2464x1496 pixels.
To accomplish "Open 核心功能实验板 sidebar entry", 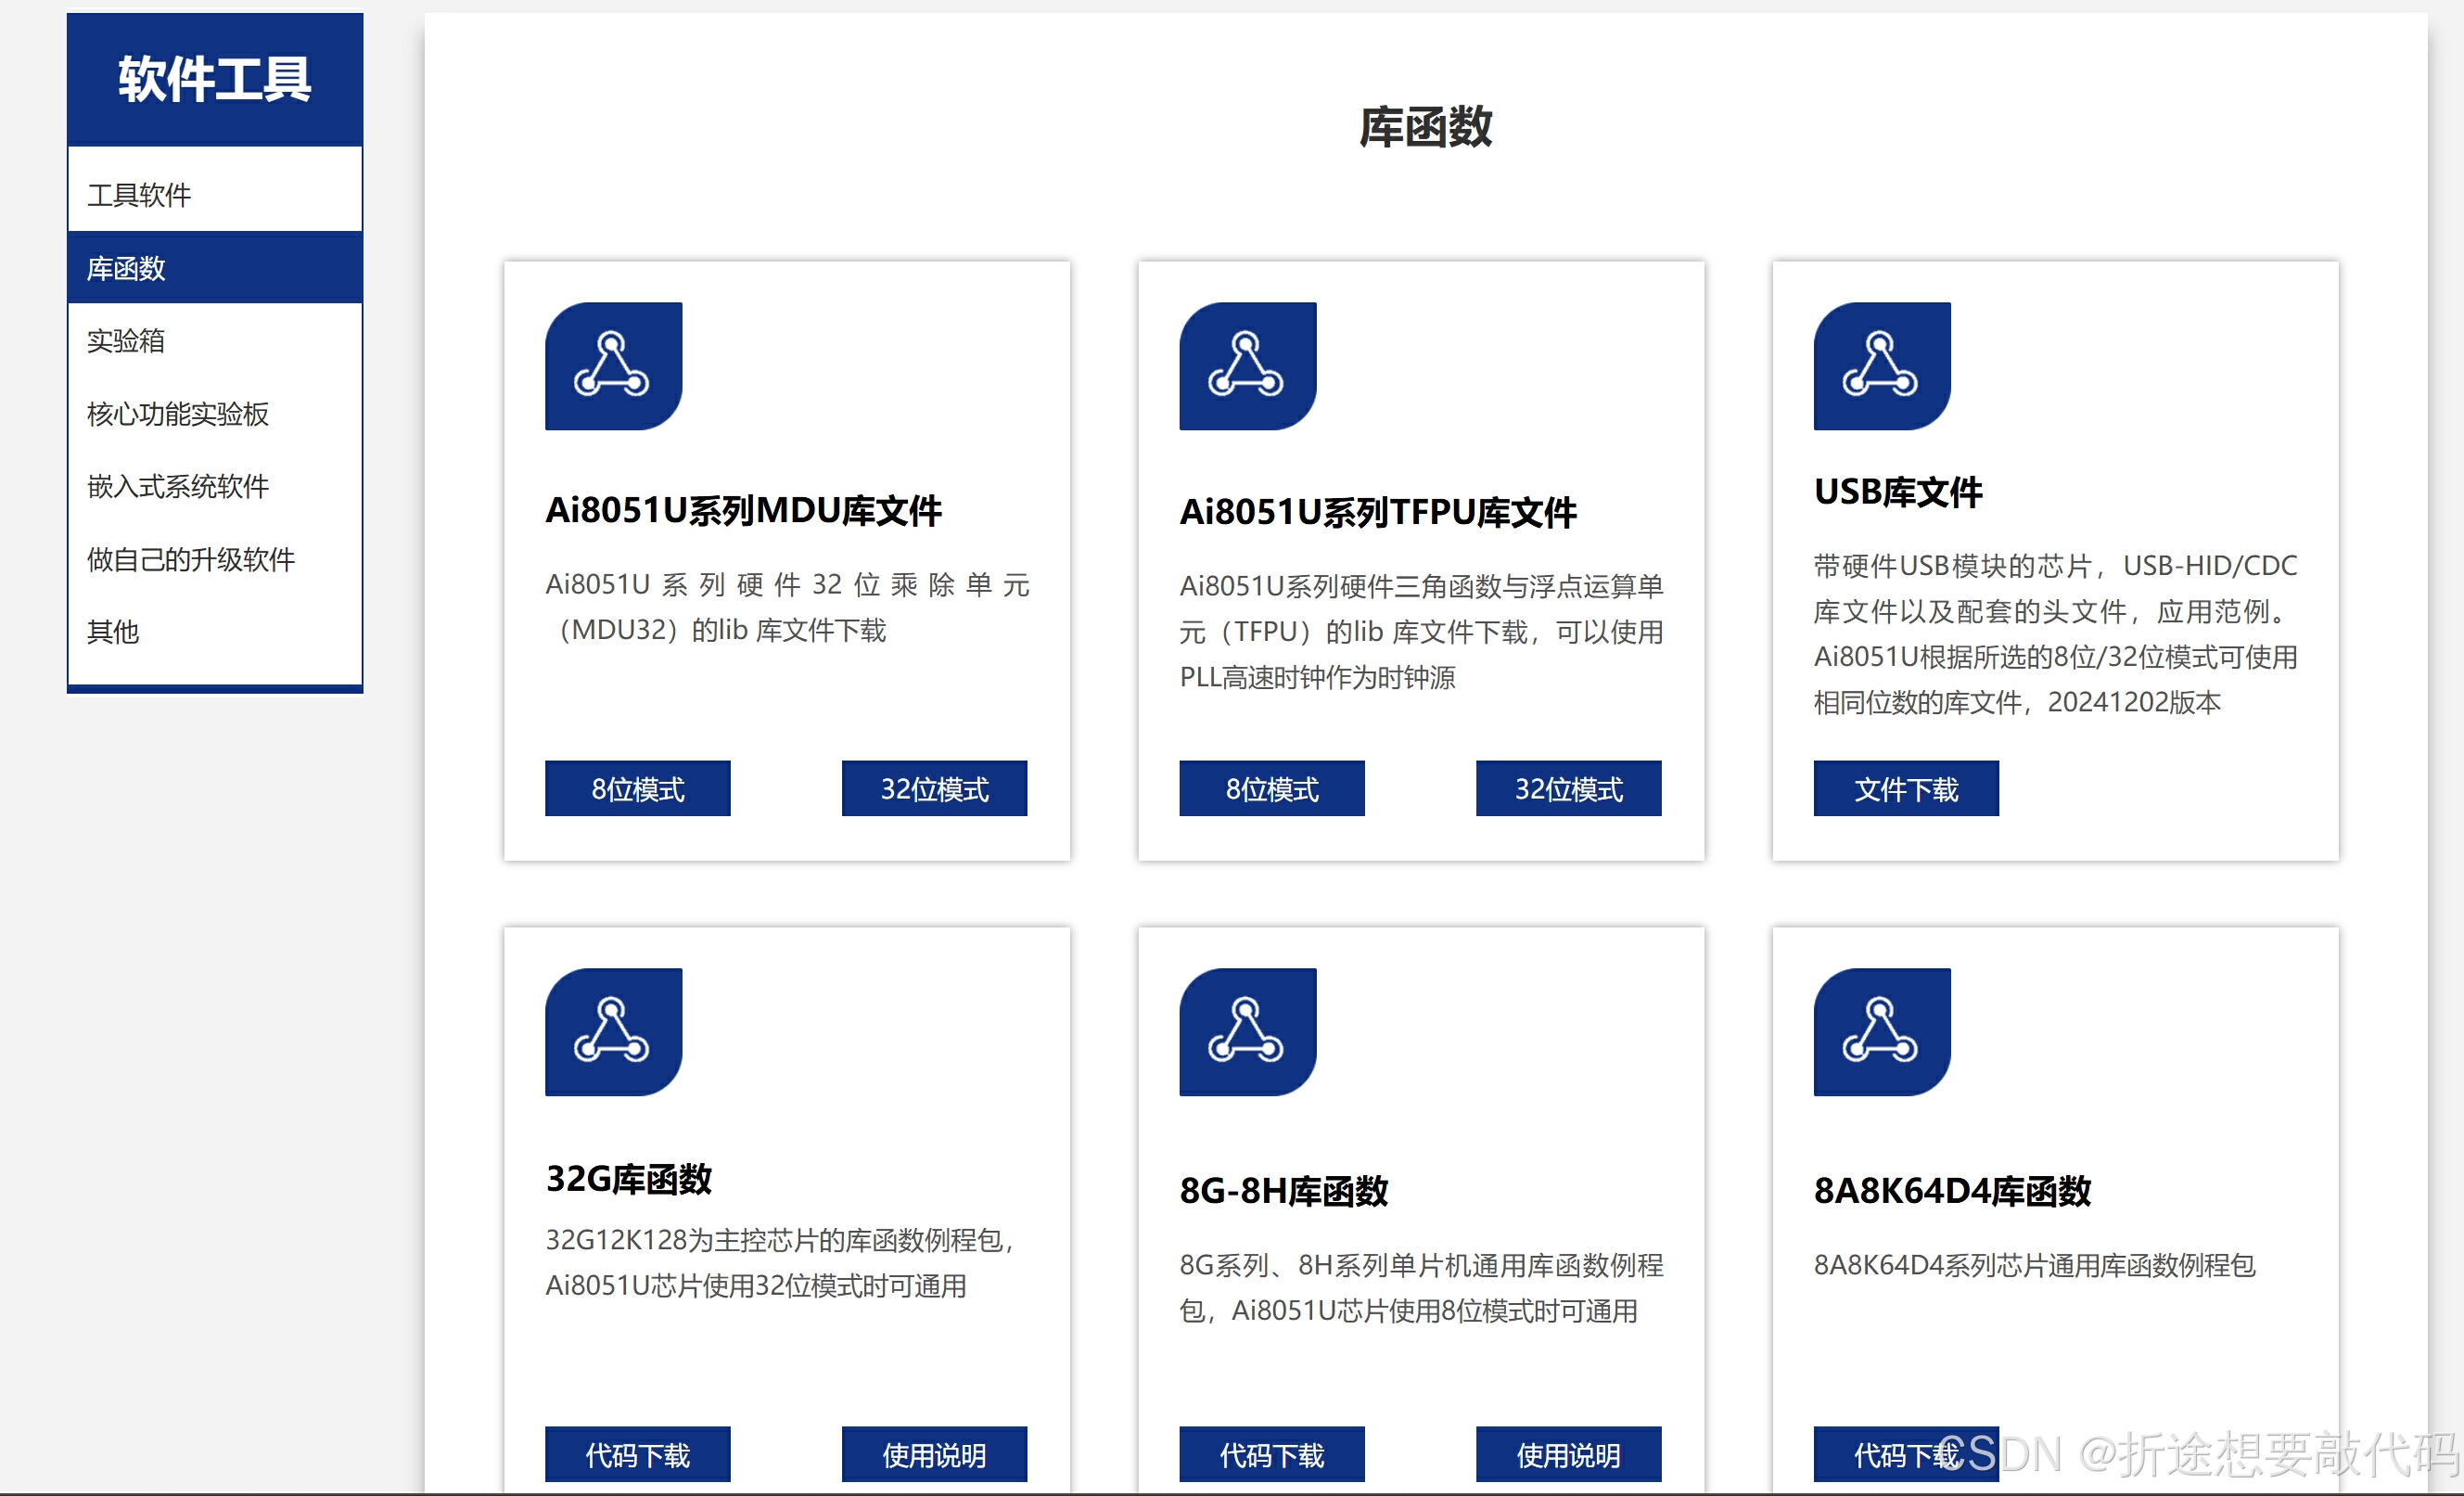I will click(178, 414).
